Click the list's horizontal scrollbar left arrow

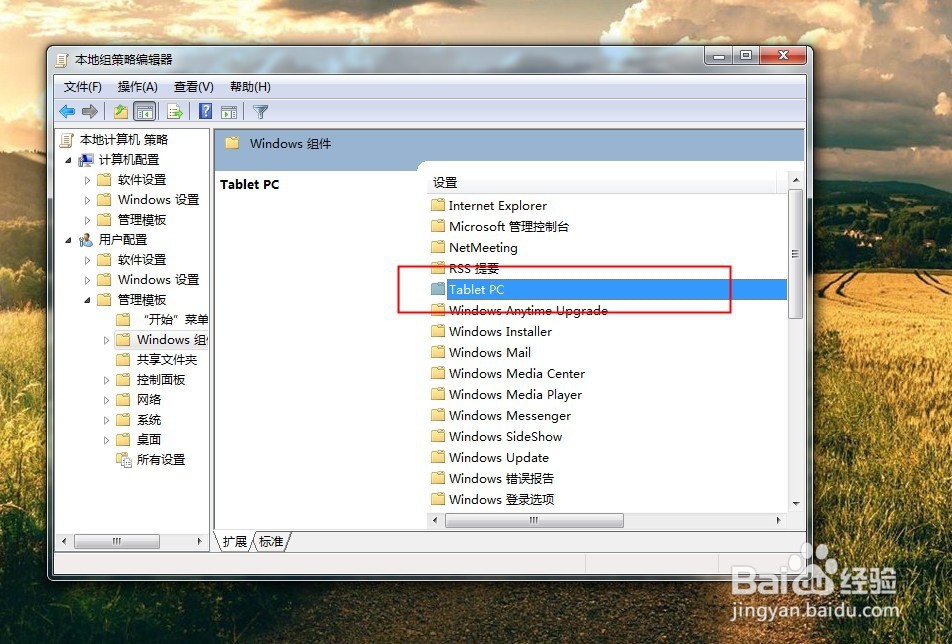435,520
